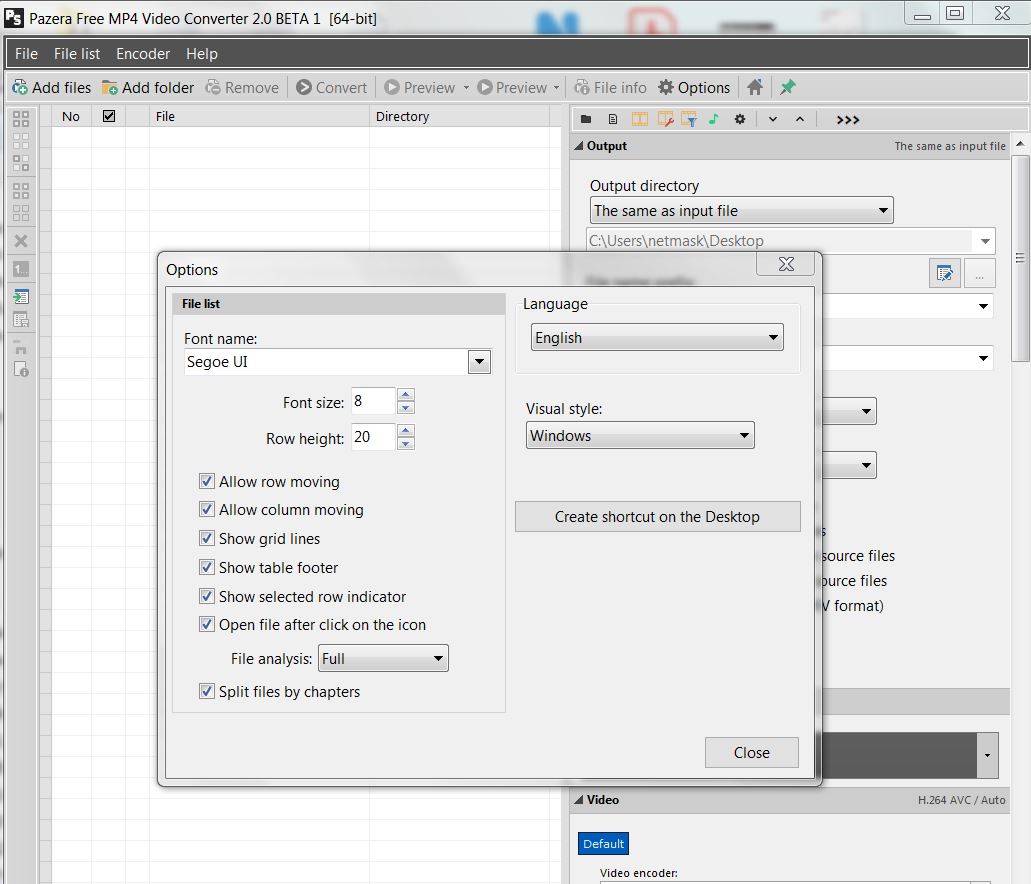Toggle Open file after click on the icon
The width and height of the screenshot is (1031, 884).
point(206,624)
